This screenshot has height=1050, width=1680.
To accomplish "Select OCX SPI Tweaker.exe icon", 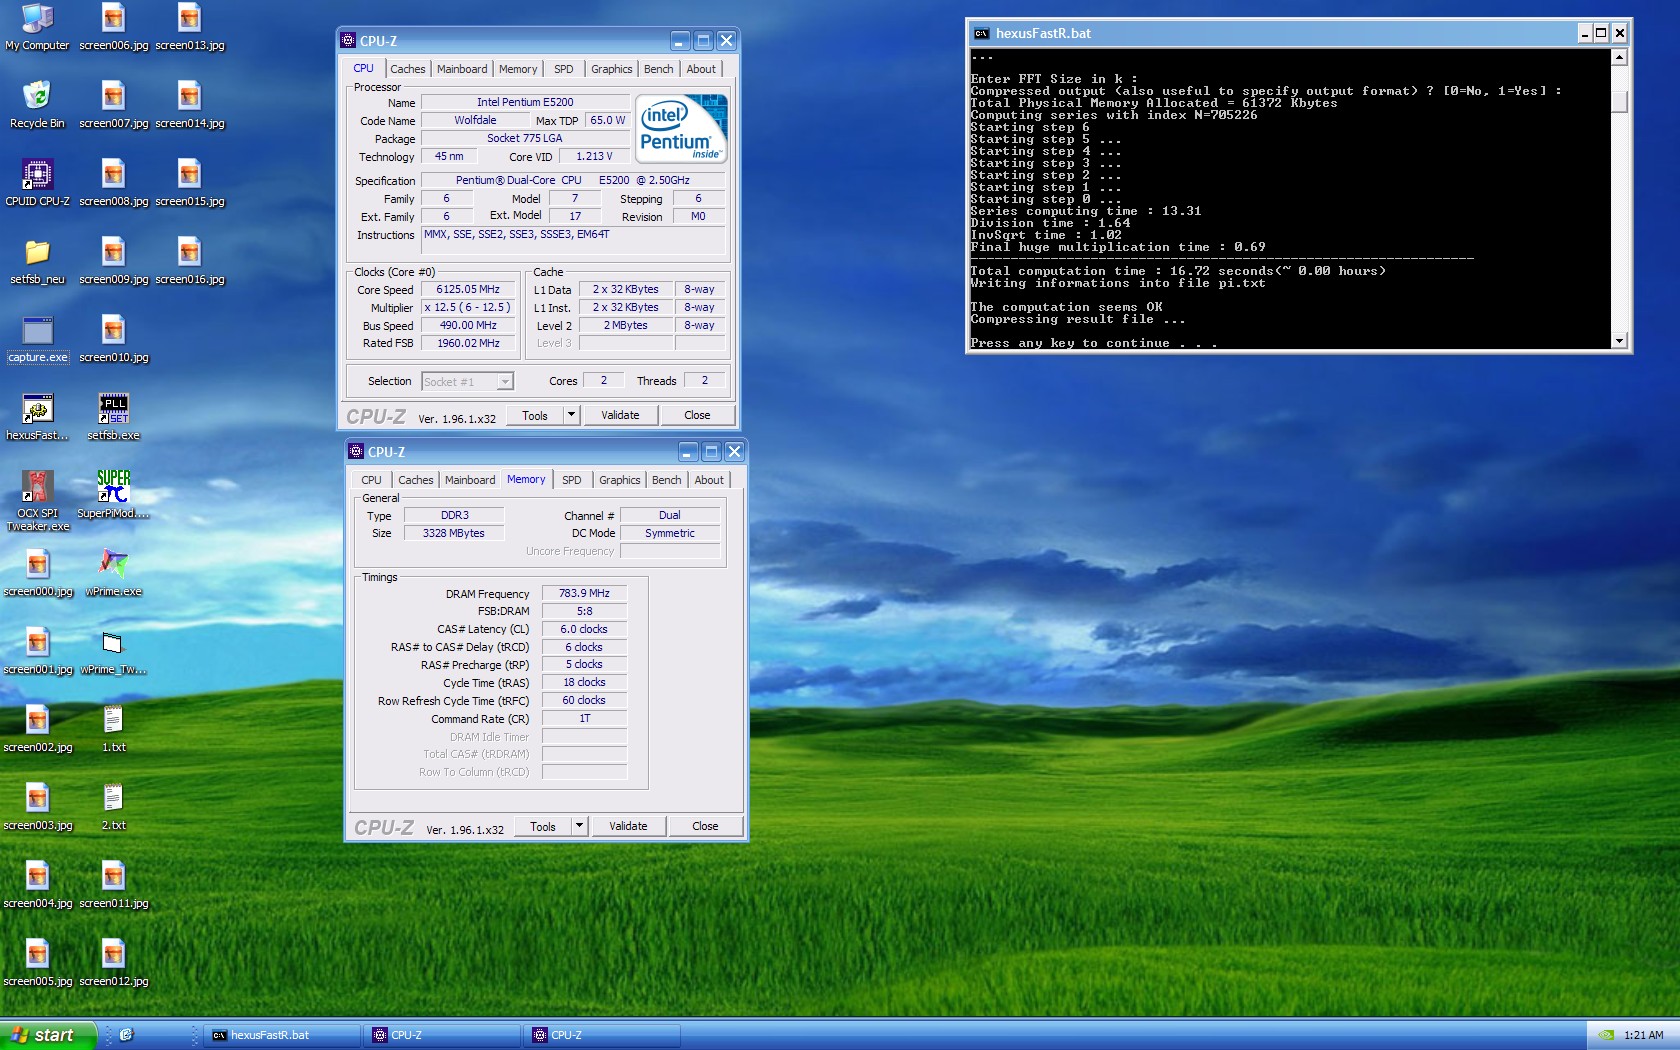I will 37,501.
